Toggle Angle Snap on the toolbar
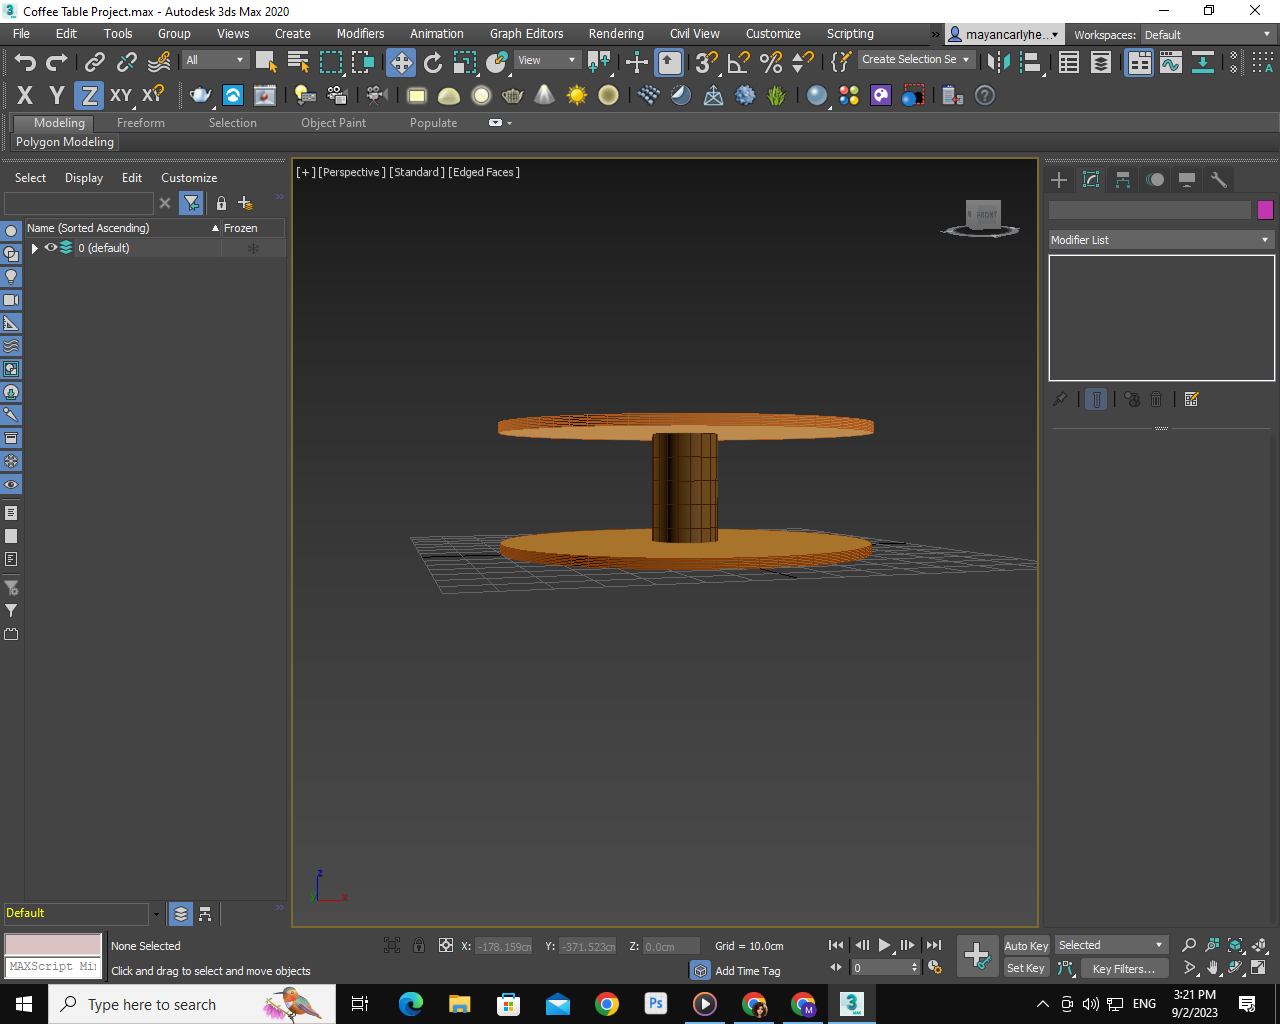Screen dimensions: 1280x1024 [739, 62]
